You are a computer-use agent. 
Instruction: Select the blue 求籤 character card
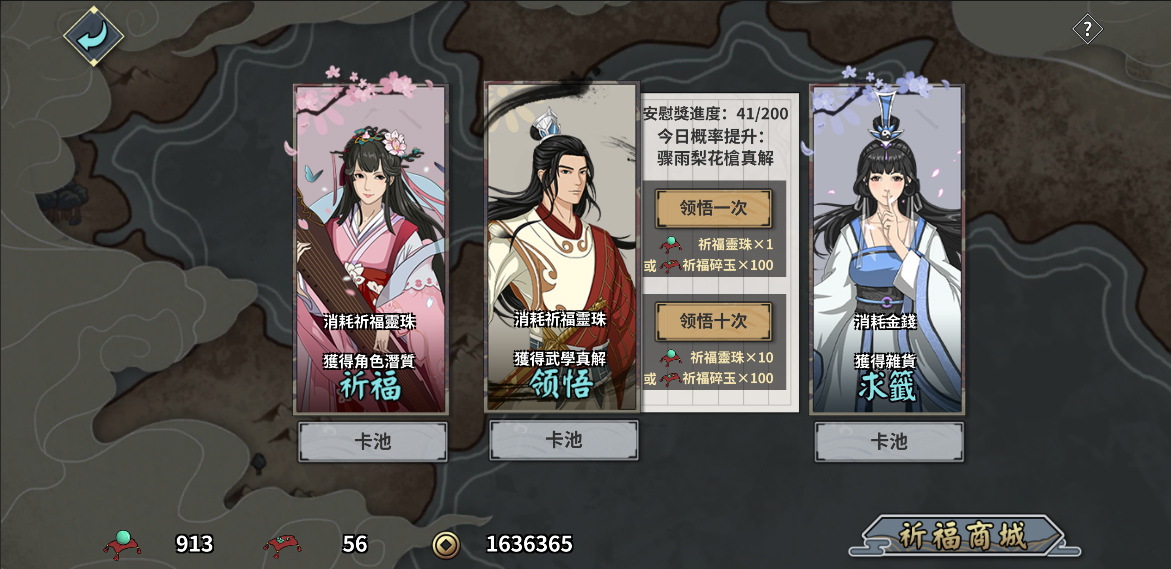click(887, 249)
